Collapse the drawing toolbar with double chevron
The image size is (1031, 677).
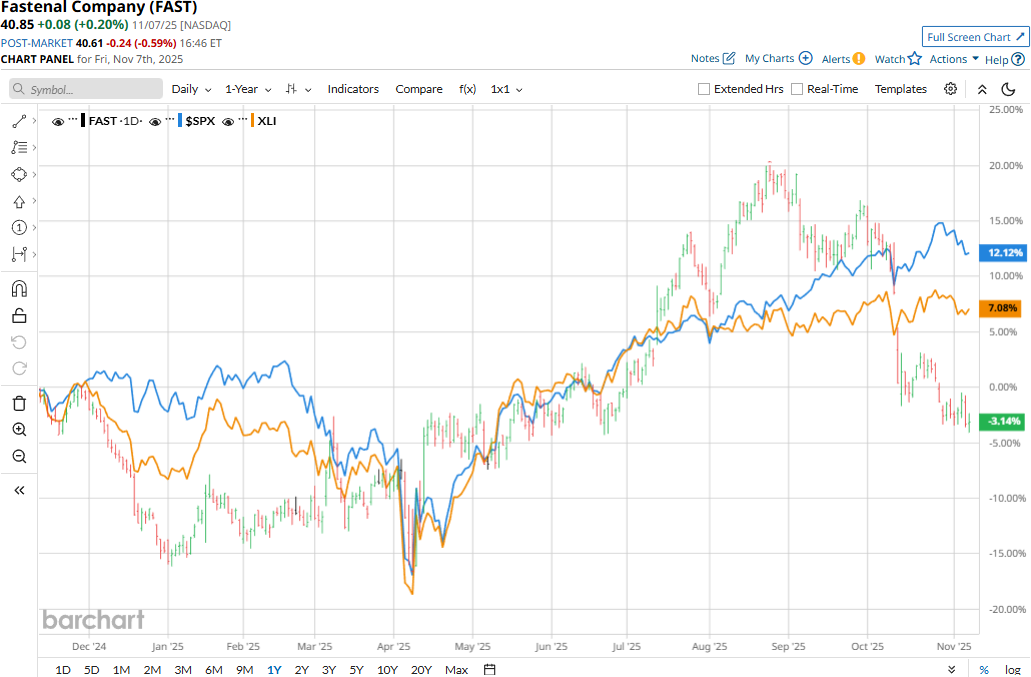click(19, 490)
